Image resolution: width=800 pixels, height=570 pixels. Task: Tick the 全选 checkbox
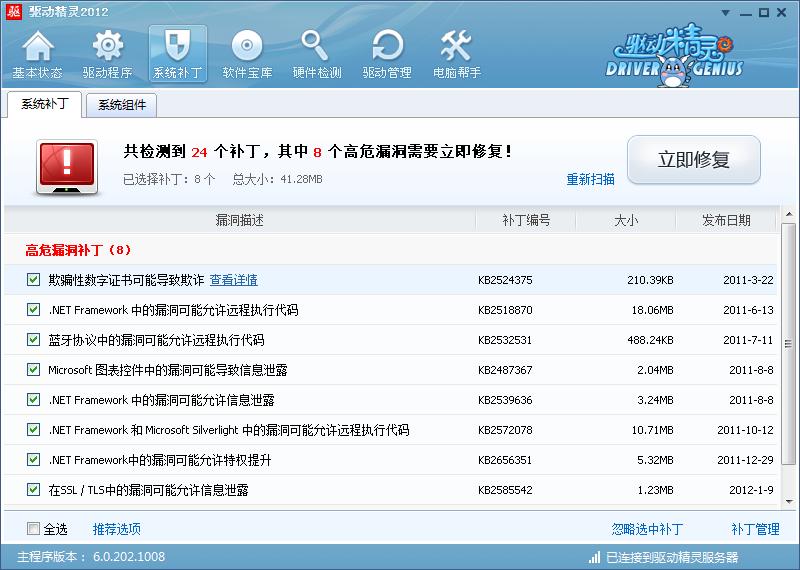34,529
